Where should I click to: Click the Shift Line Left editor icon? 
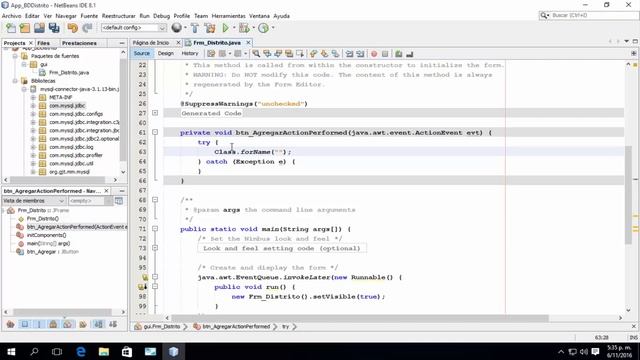click(x=349, y=53)
